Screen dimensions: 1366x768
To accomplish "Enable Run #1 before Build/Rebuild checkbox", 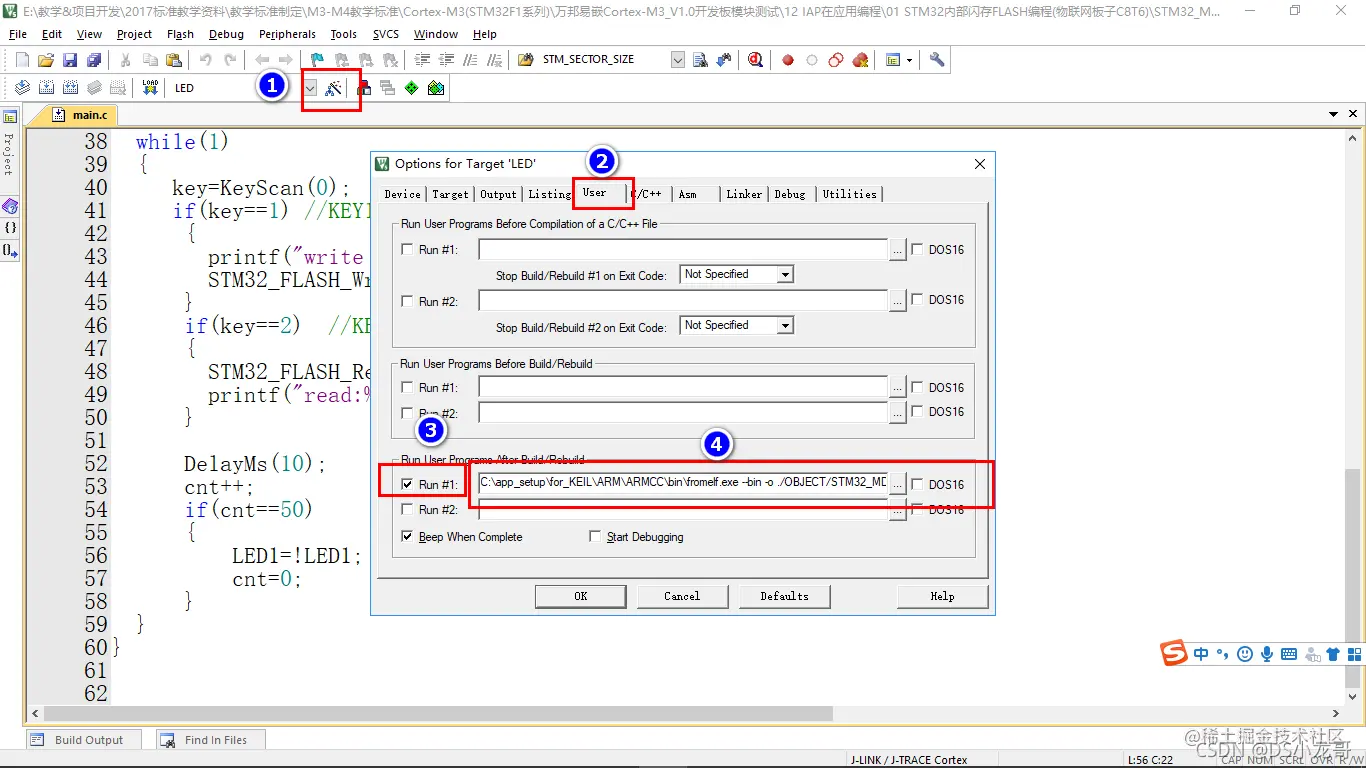I will (x=407, y=387).
